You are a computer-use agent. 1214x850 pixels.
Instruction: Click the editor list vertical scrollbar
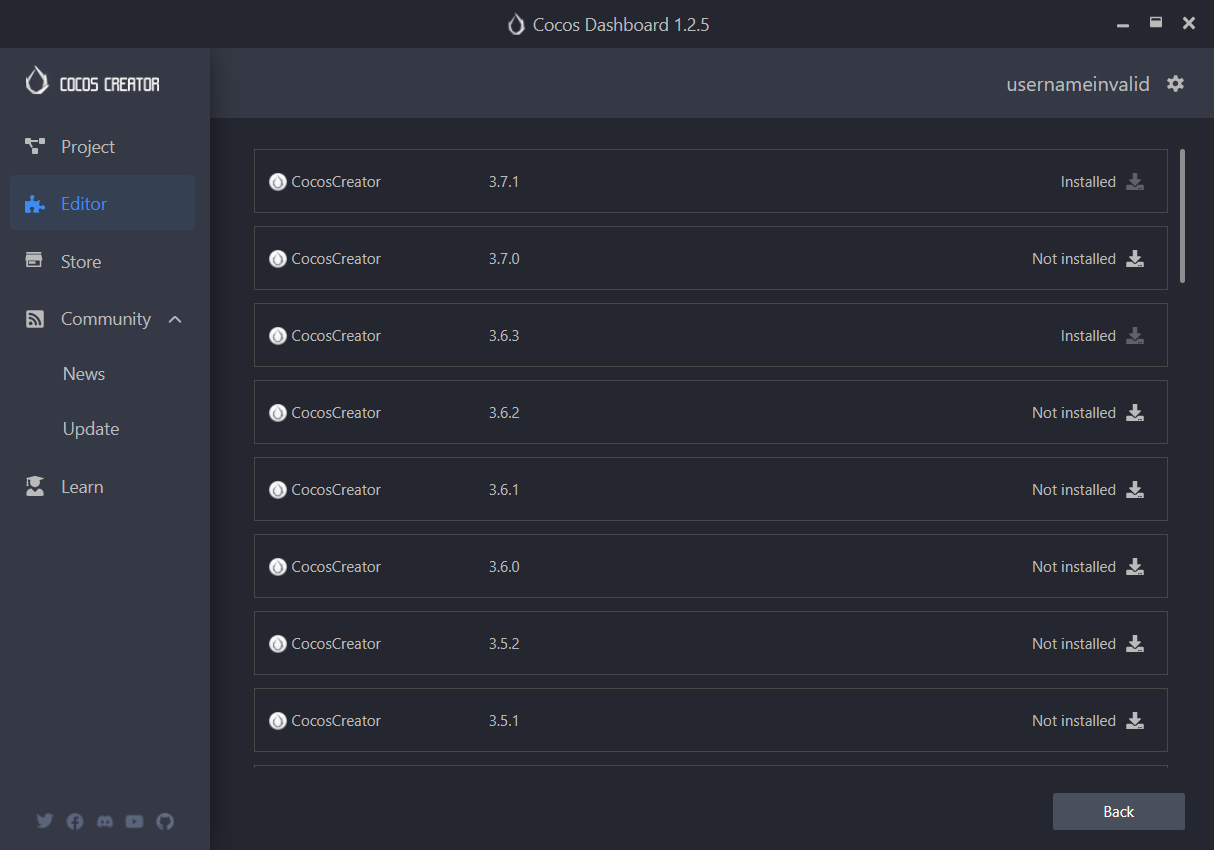coord(1183,216)
